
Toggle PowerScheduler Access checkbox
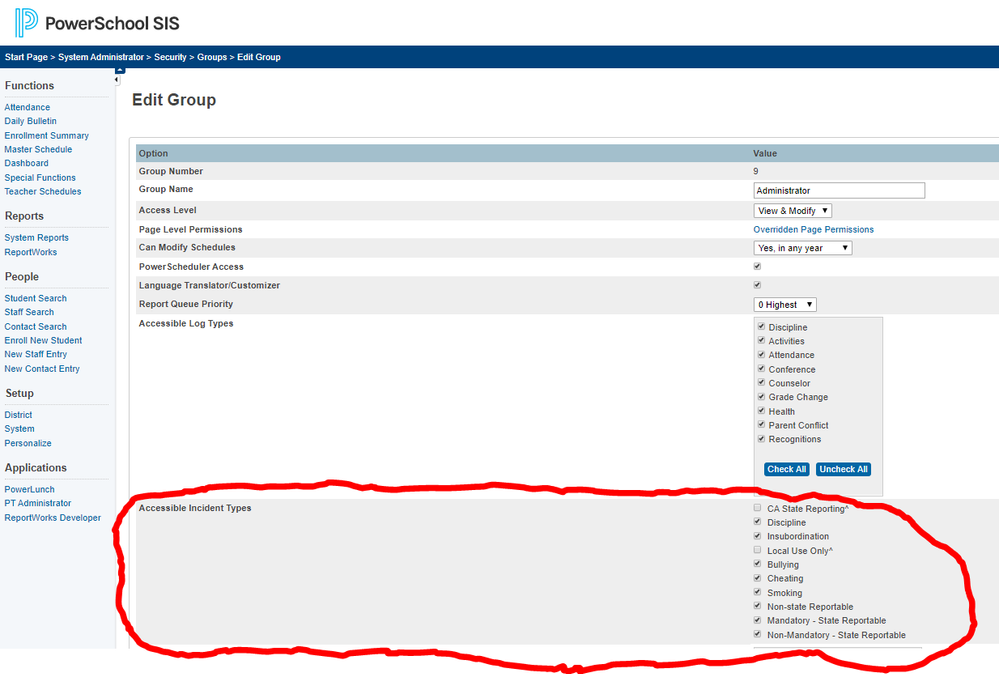click(757, 266)
